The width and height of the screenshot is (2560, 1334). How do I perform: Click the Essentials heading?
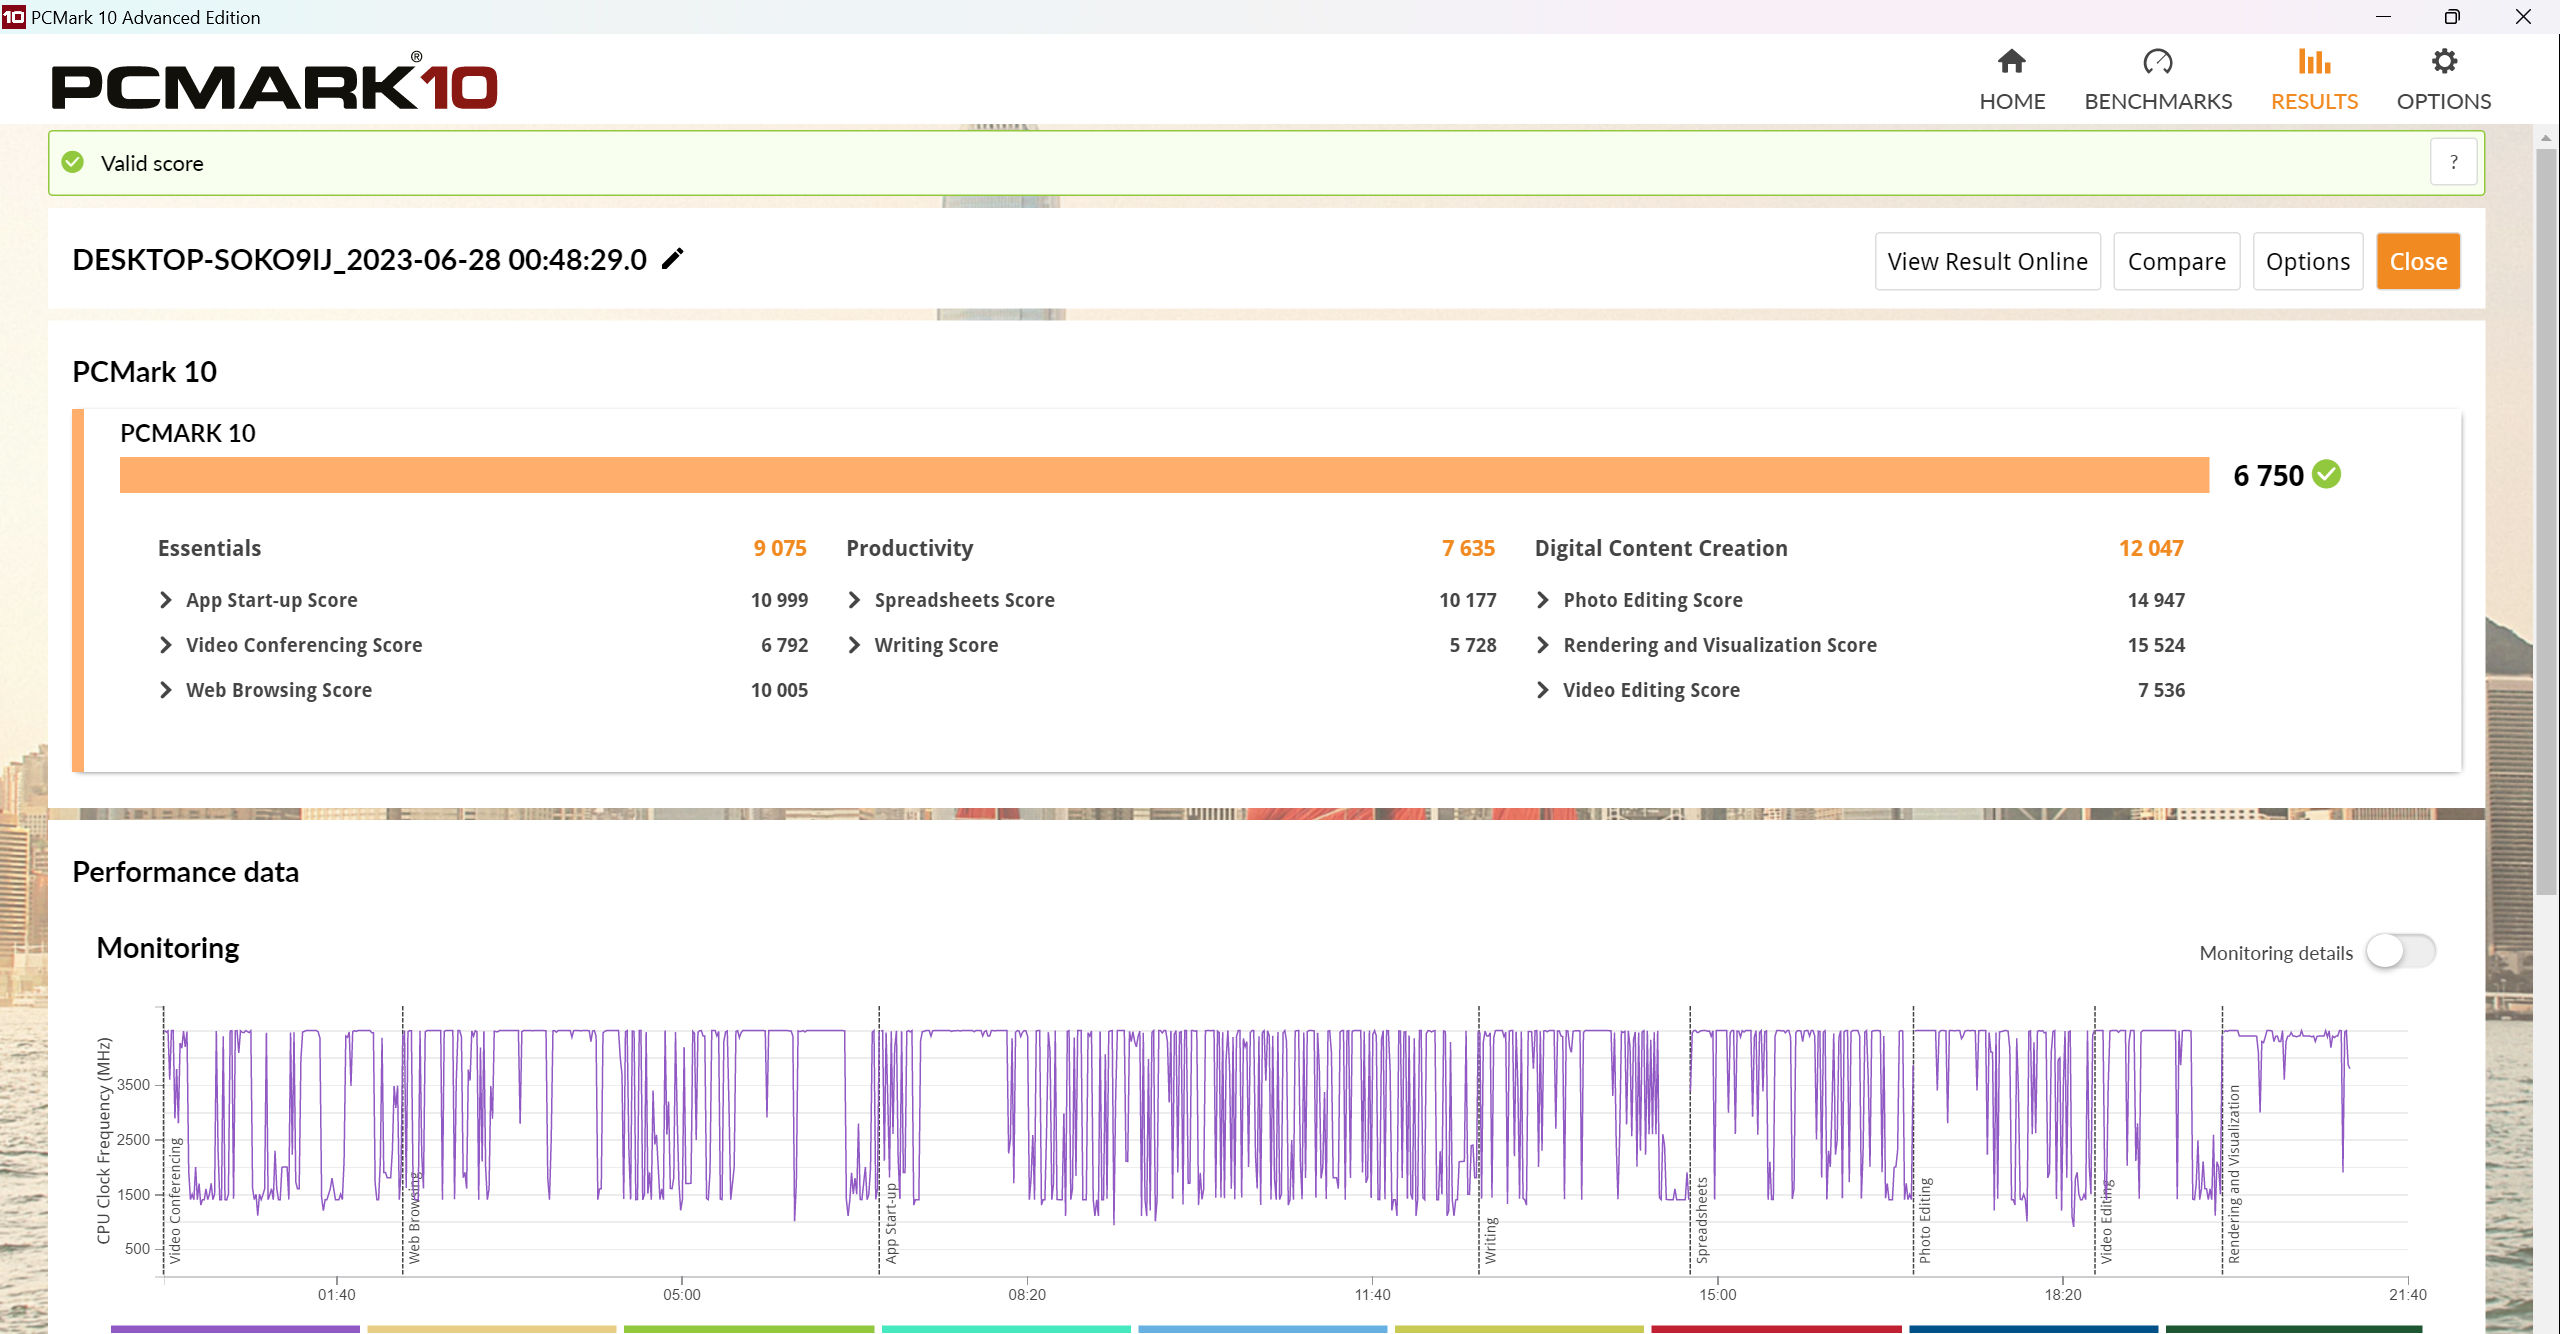(x=209, y=548)
